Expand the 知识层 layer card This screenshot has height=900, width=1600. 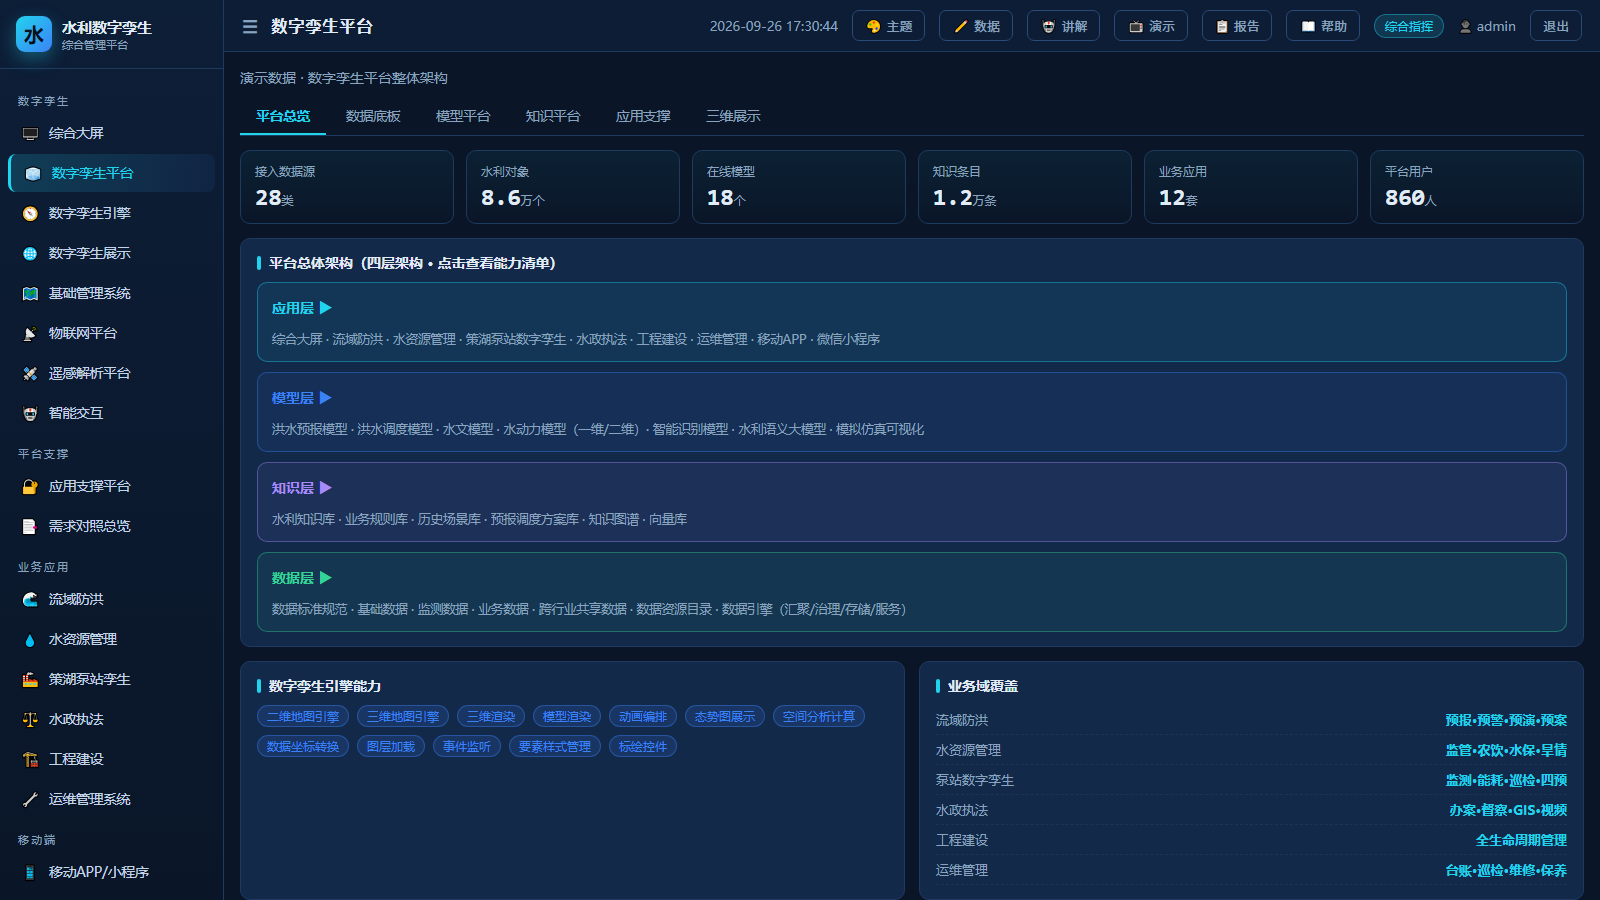point(911,502)
